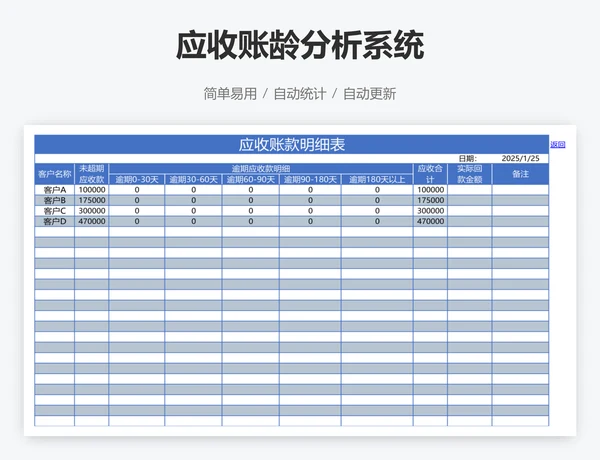Select 客户C's 逾期60-90天 zero cell
The width and height of the screenshot is (600, 460).
pyautogui.click(x=251, y=211)
